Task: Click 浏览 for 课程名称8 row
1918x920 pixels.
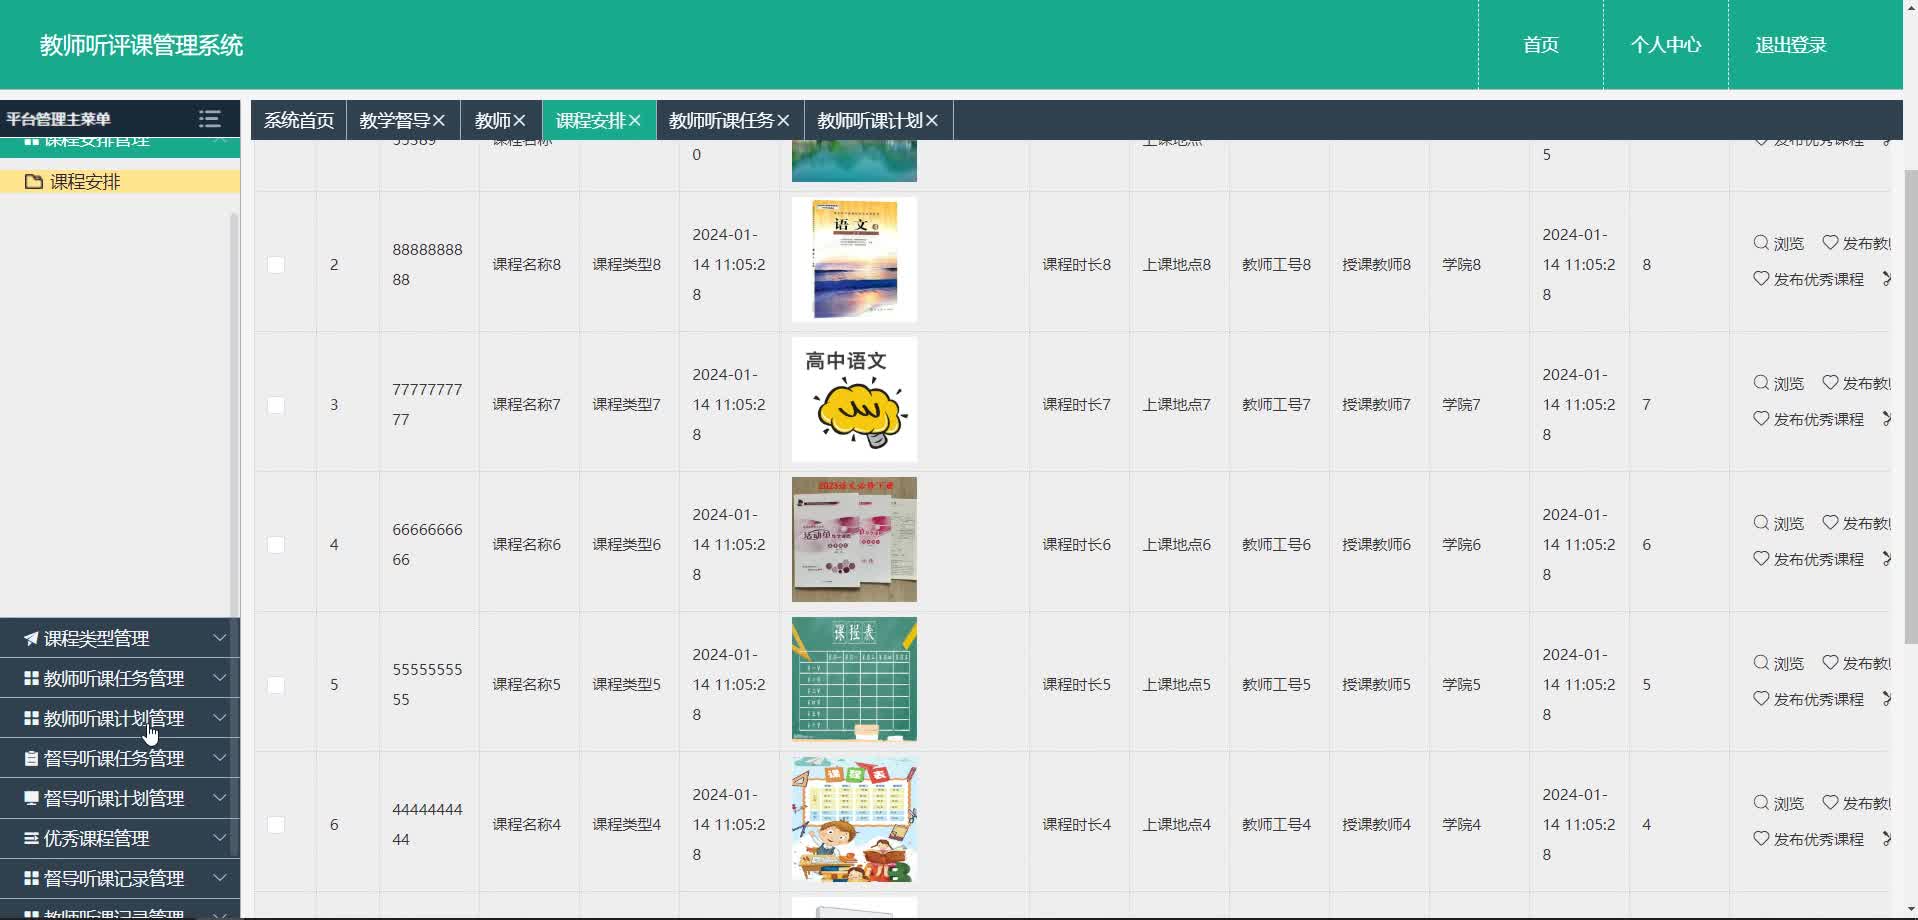Action: tap(1778, 243)
